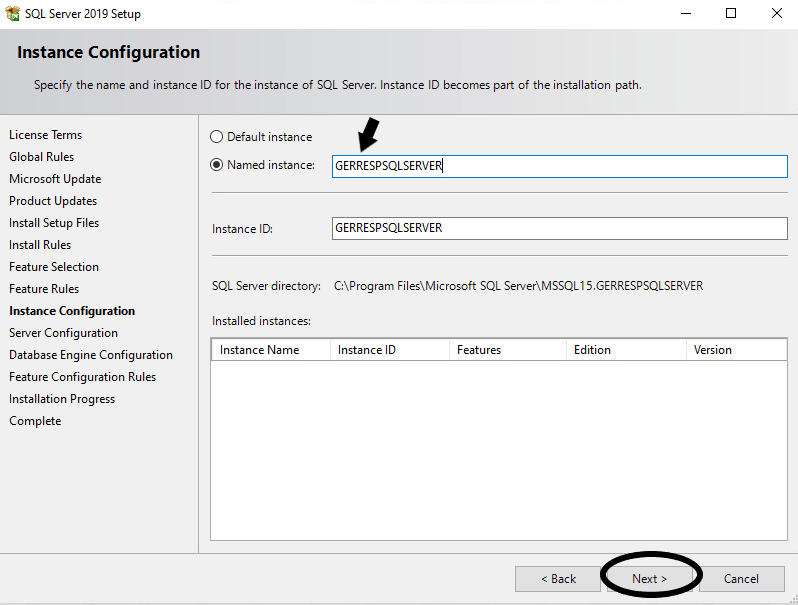This screenshot has width=798, height=605.
Task: Click the Instance ID column header
Action: 390,350
